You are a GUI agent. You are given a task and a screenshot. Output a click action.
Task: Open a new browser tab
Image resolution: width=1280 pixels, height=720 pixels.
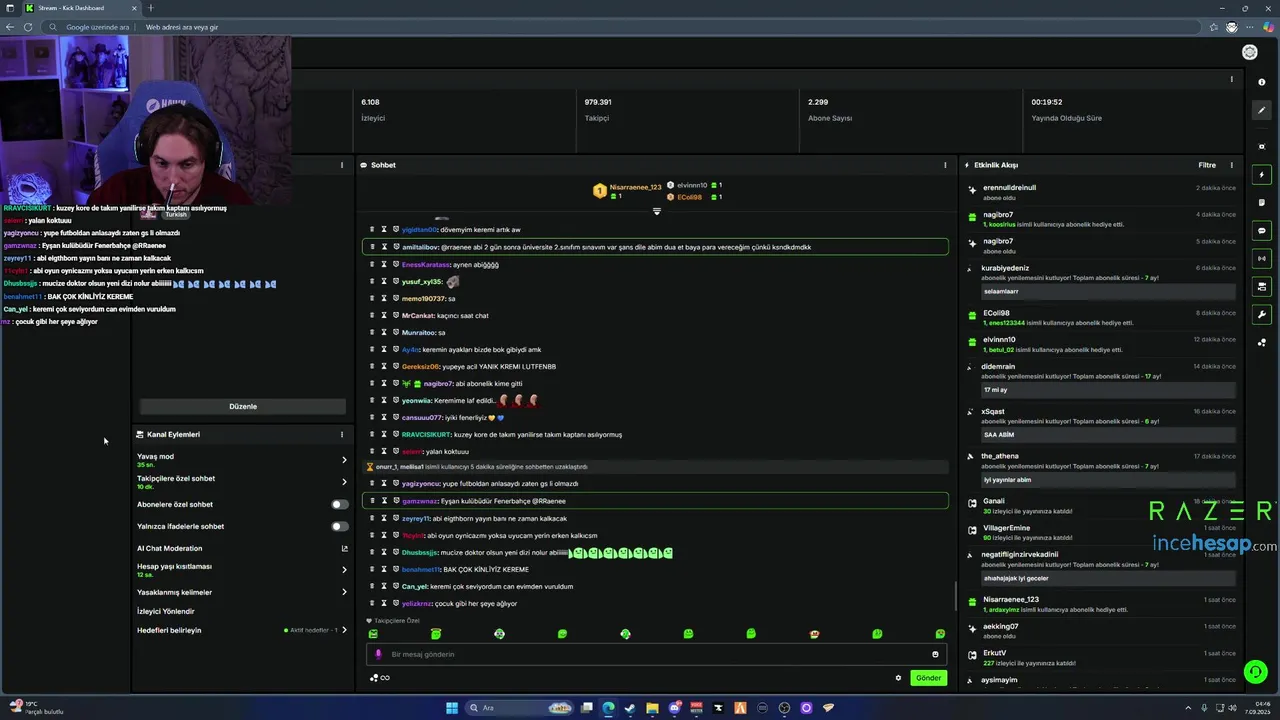click(151, 8)
